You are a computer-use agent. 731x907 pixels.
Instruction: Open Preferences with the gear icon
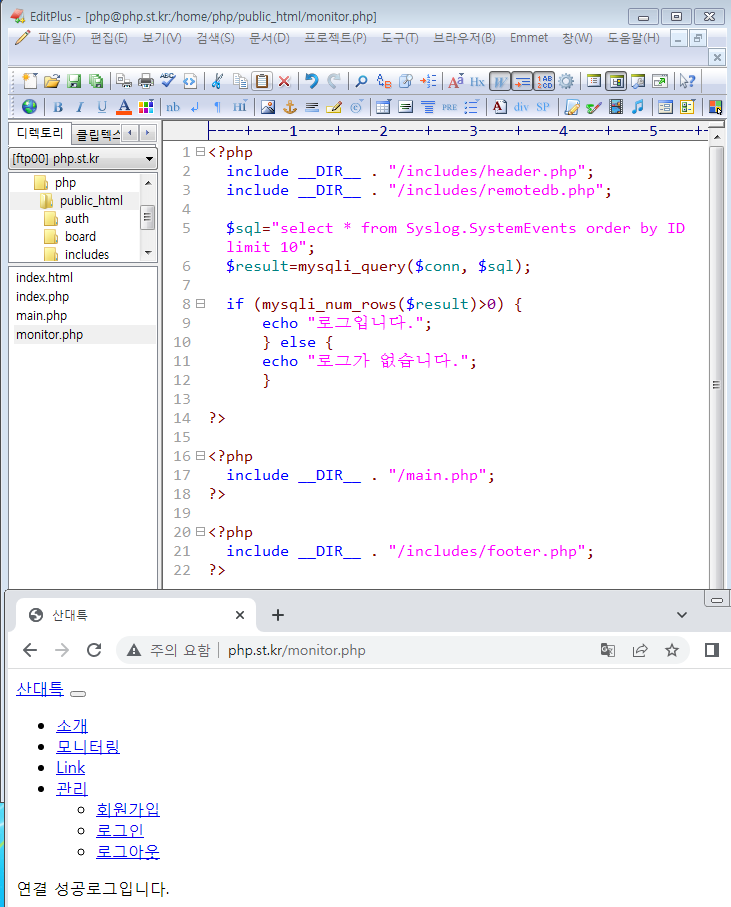point(566,81)
